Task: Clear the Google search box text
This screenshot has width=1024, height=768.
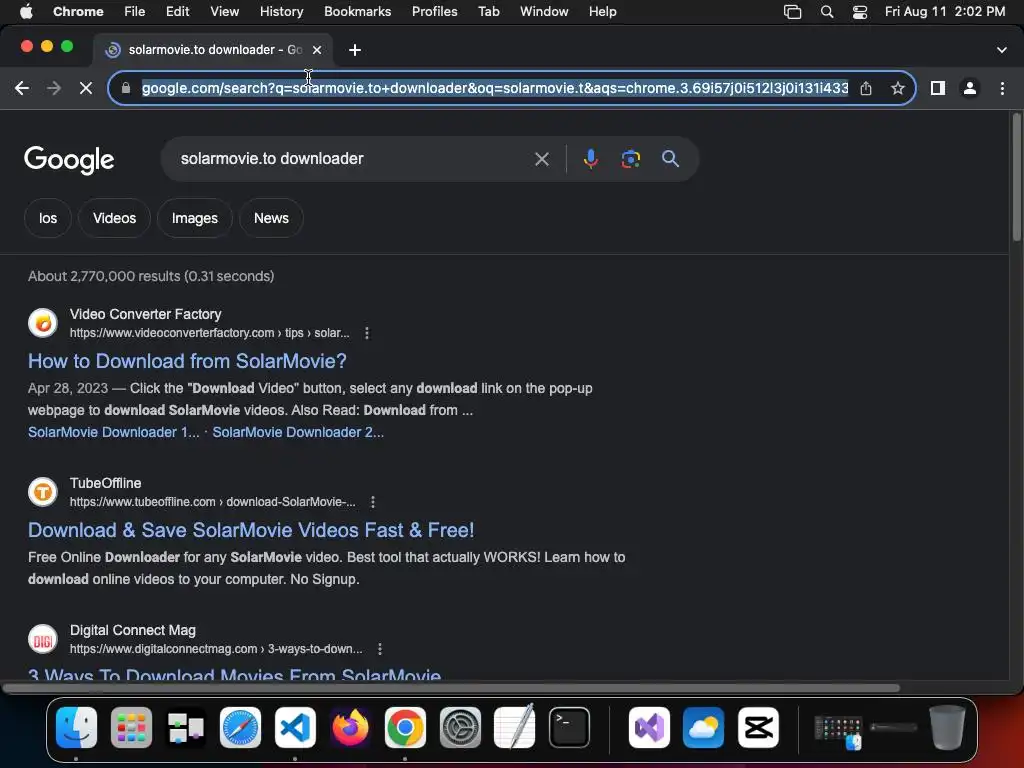Action: [541, 159]
